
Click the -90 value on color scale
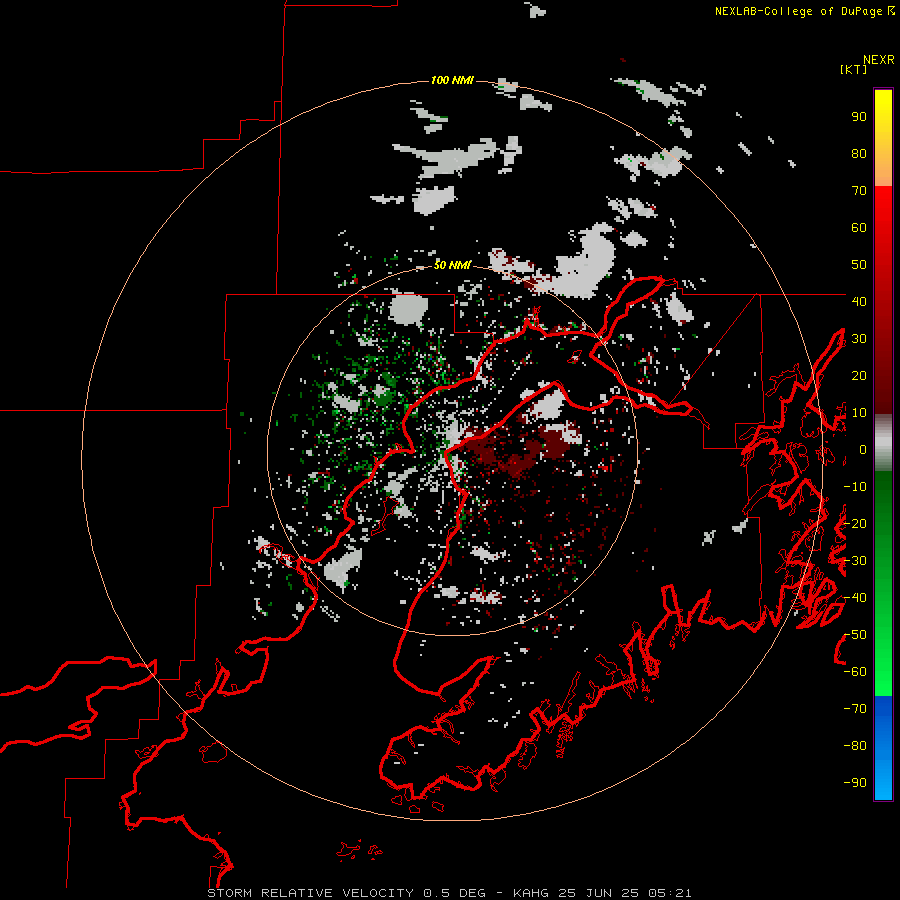click(855, 783)
